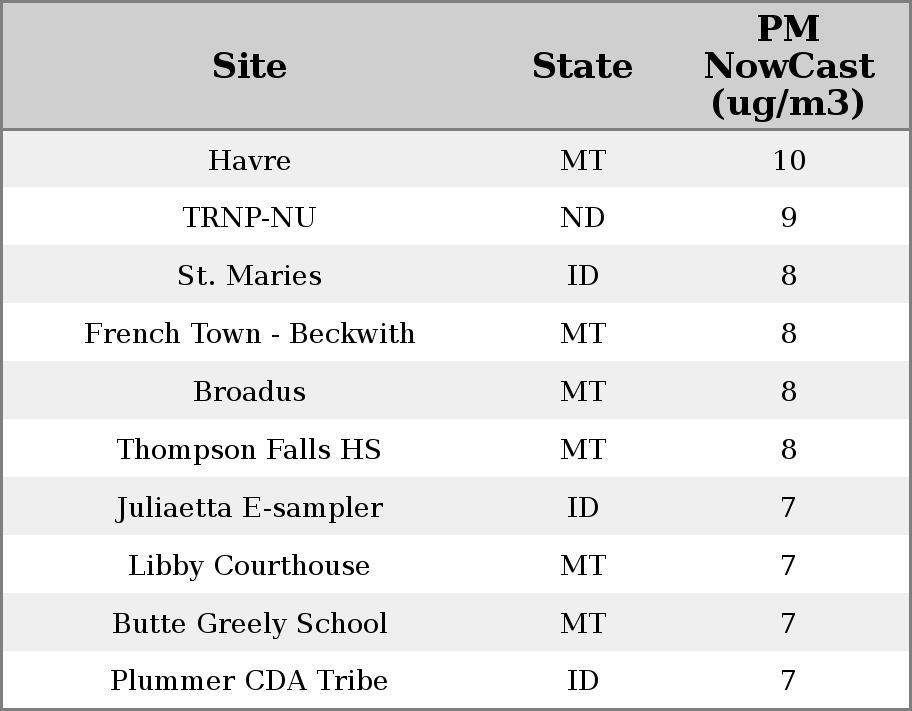Select the PM NowCast value 9
Viewport: 912px width, 711px height.
[788, 218]
